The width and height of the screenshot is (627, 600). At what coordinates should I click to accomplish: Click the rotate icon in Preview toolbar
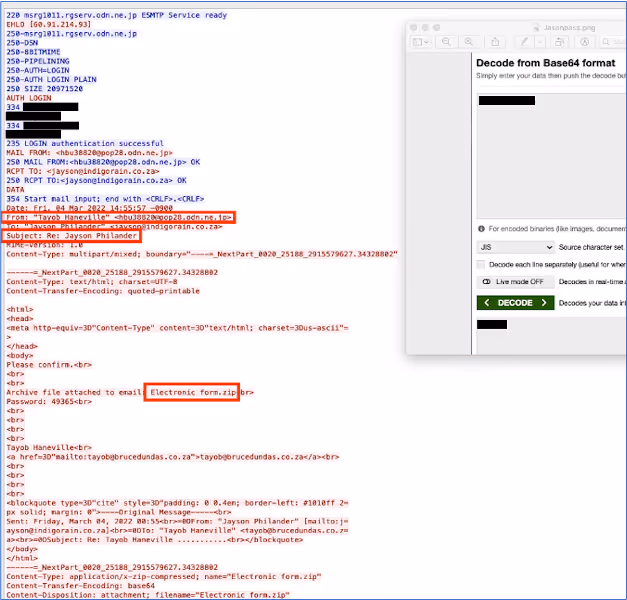click(559, 42)
